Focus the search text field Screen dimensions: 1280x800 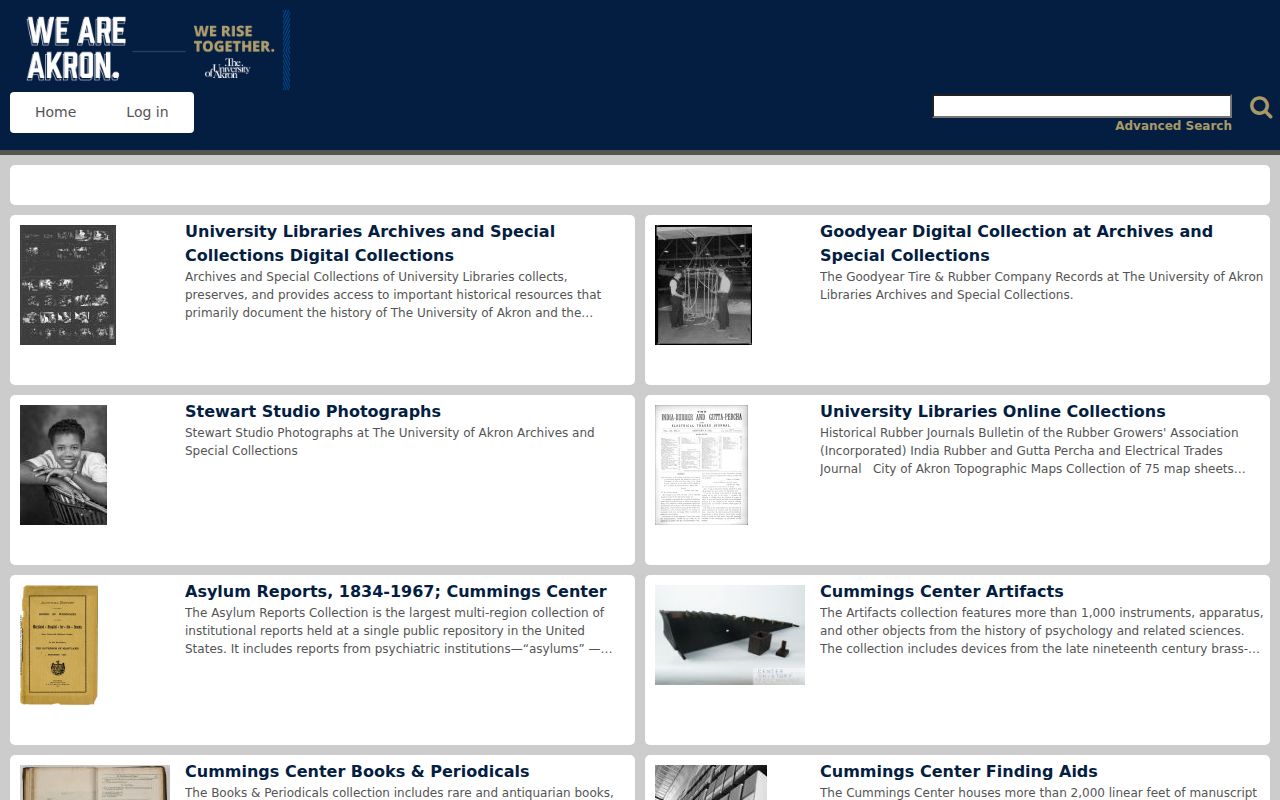click(x=1082, y=106)
